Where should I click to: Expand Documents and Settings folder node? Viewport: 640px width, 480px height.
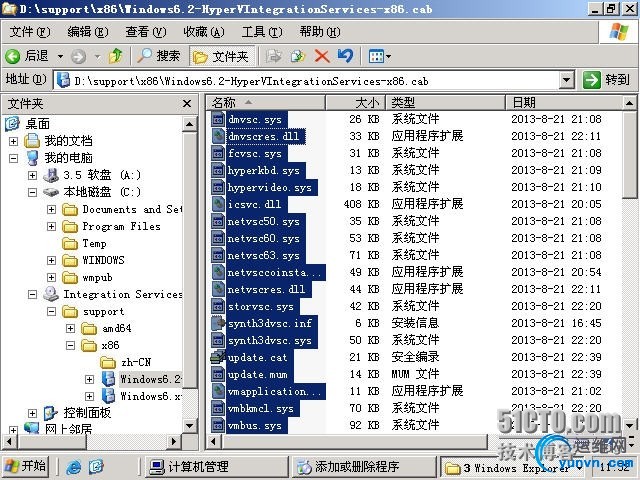(x=51, y=209)
